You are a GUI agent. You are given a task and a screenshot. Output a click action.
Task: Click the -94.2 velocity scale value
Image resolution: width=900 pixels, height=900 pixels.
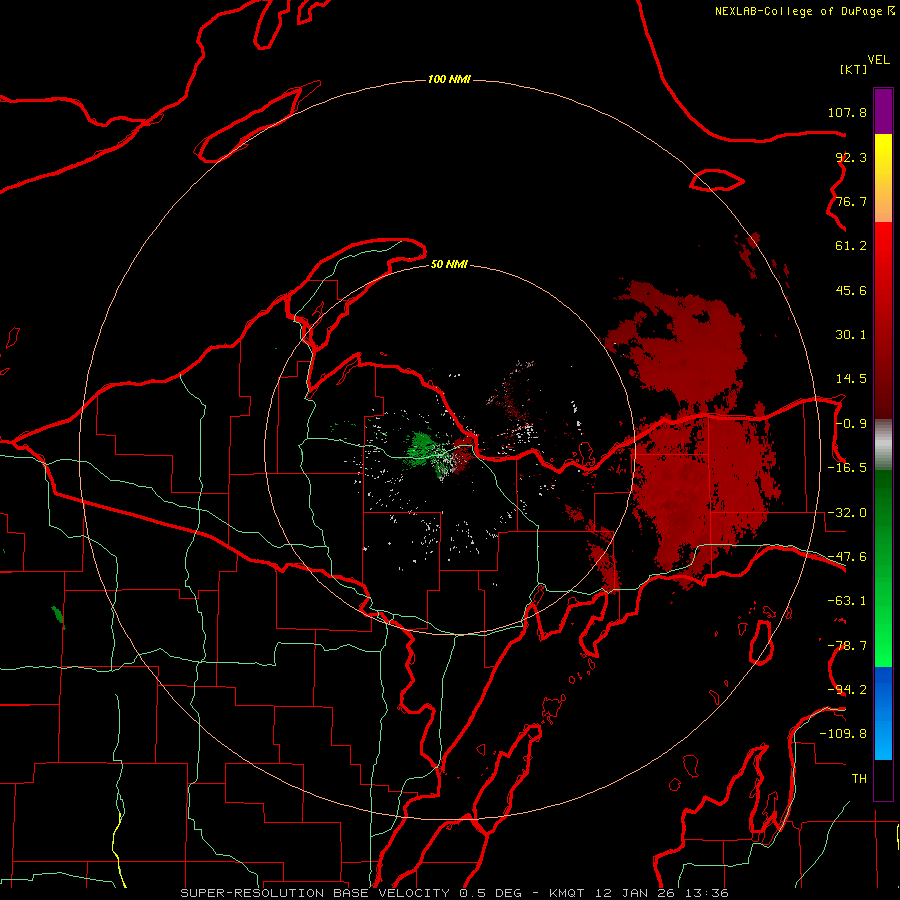847,689
